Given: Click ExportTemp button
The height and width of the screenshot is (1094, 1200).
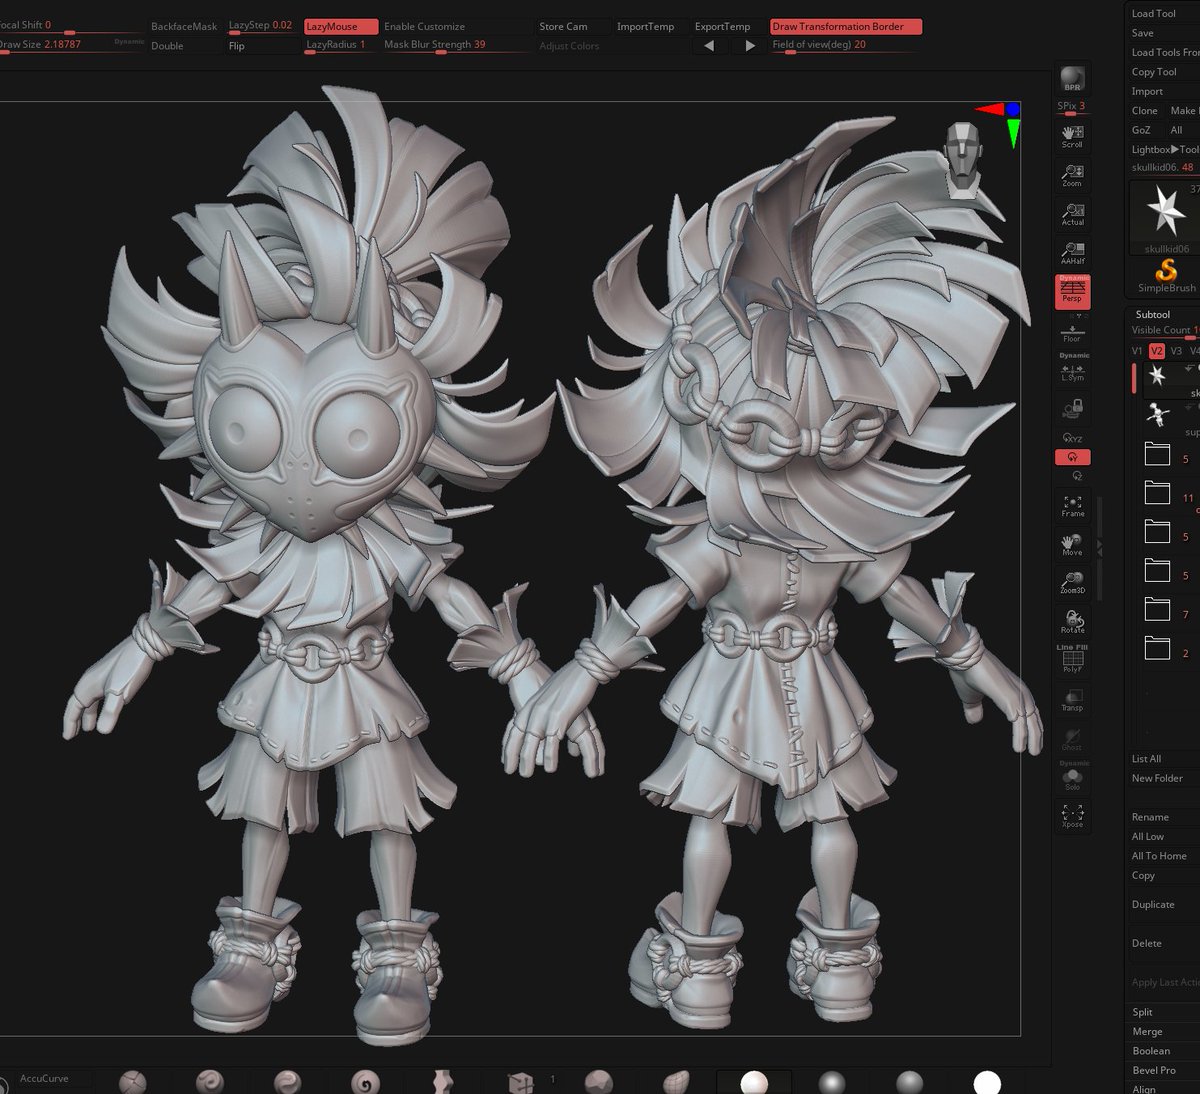Looking at the screenshot, I should pos(723,27).
